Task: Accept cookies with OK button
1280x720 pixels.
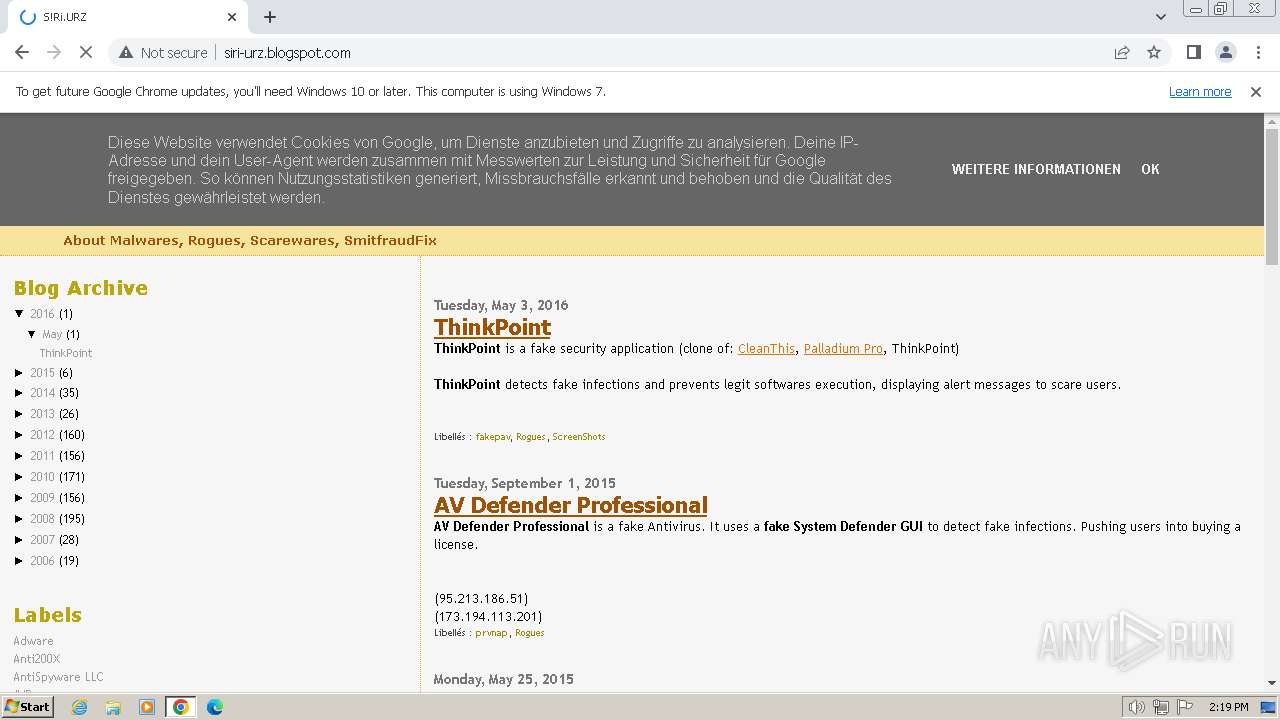Action: [x=1150, y=169]
